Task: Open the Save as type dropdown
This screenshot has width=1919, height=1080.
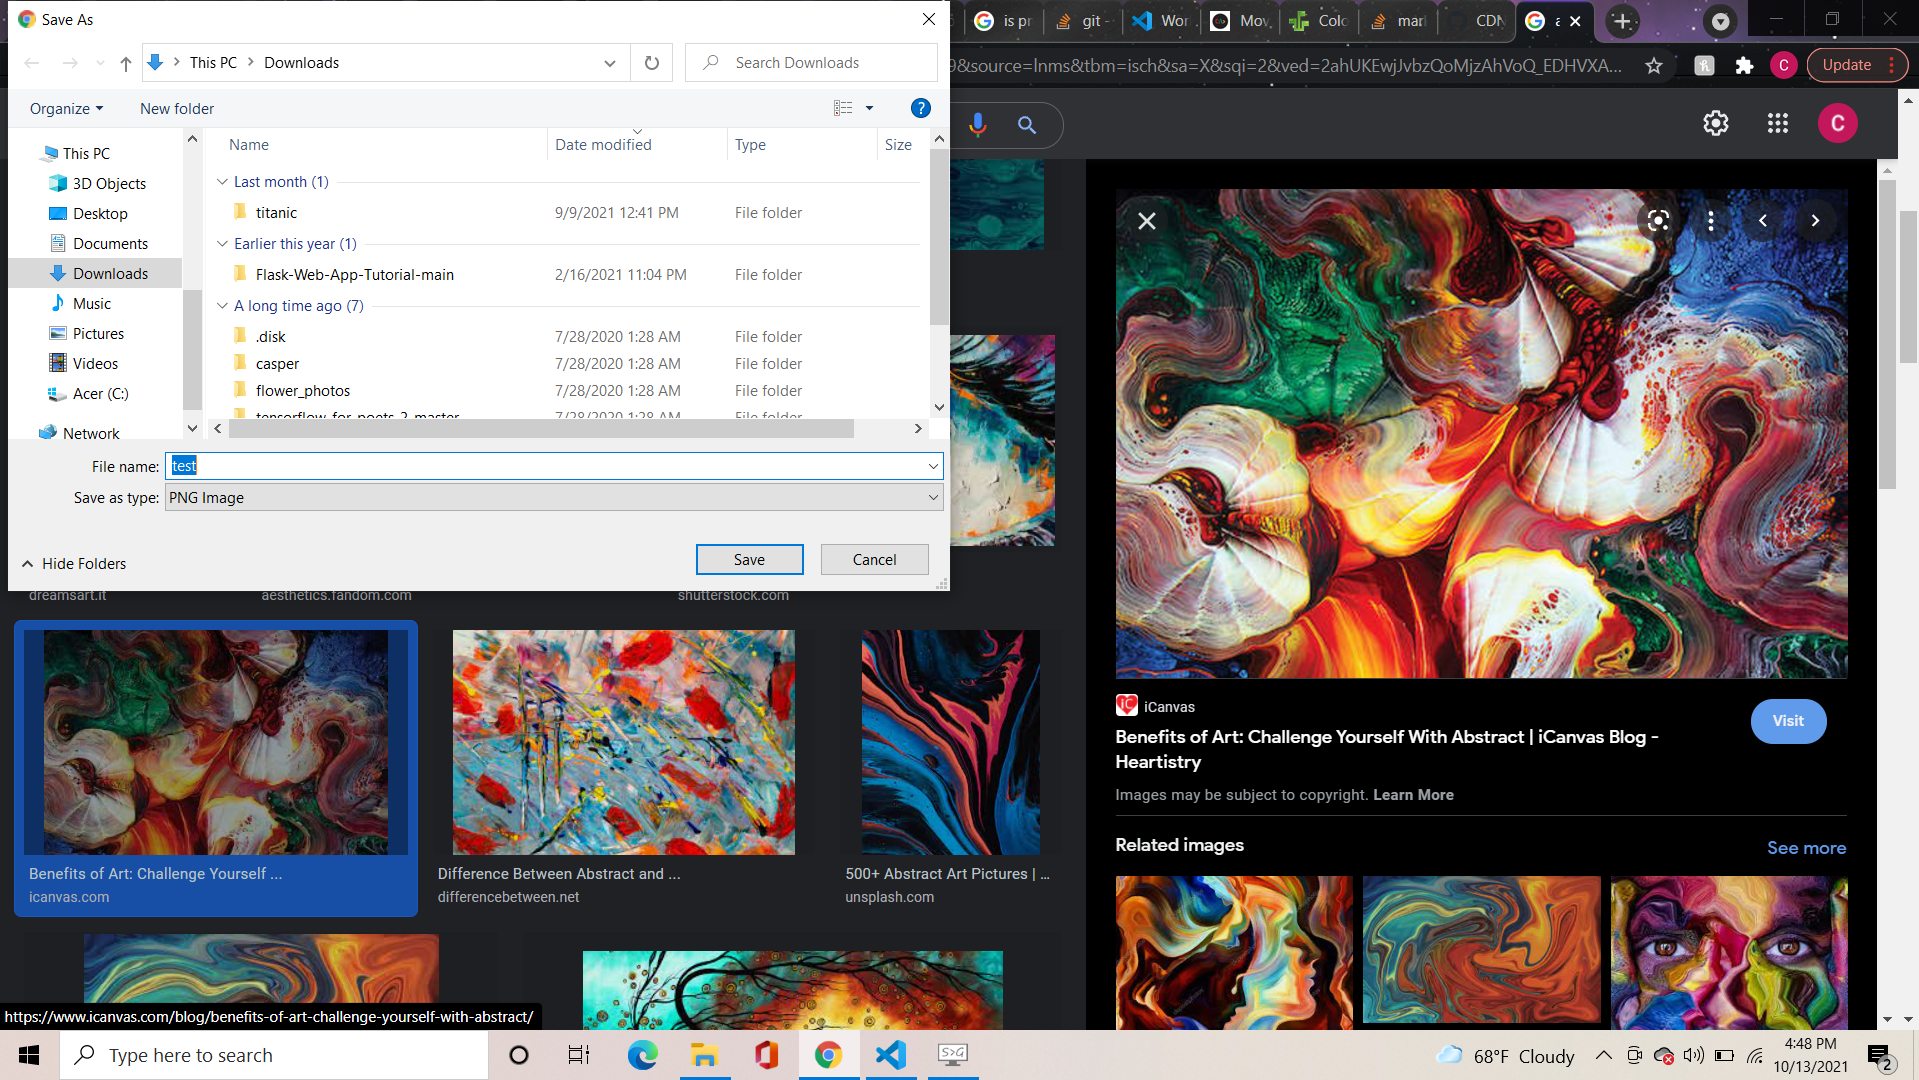Action: point(554,498)
